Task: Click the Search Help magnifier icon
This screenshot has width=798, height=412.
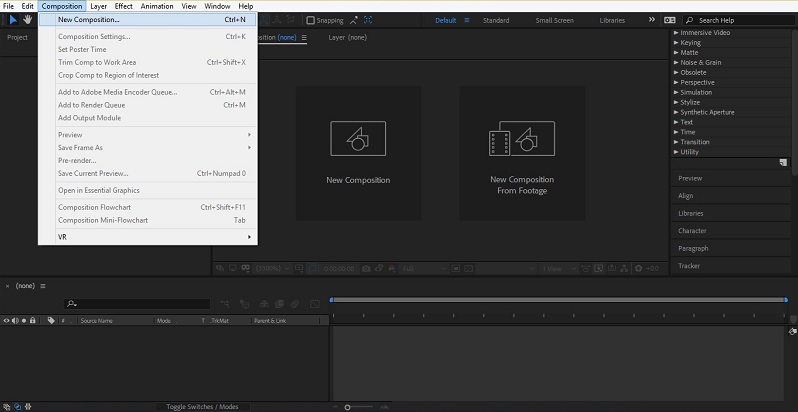Action: [x=691, y=20]
